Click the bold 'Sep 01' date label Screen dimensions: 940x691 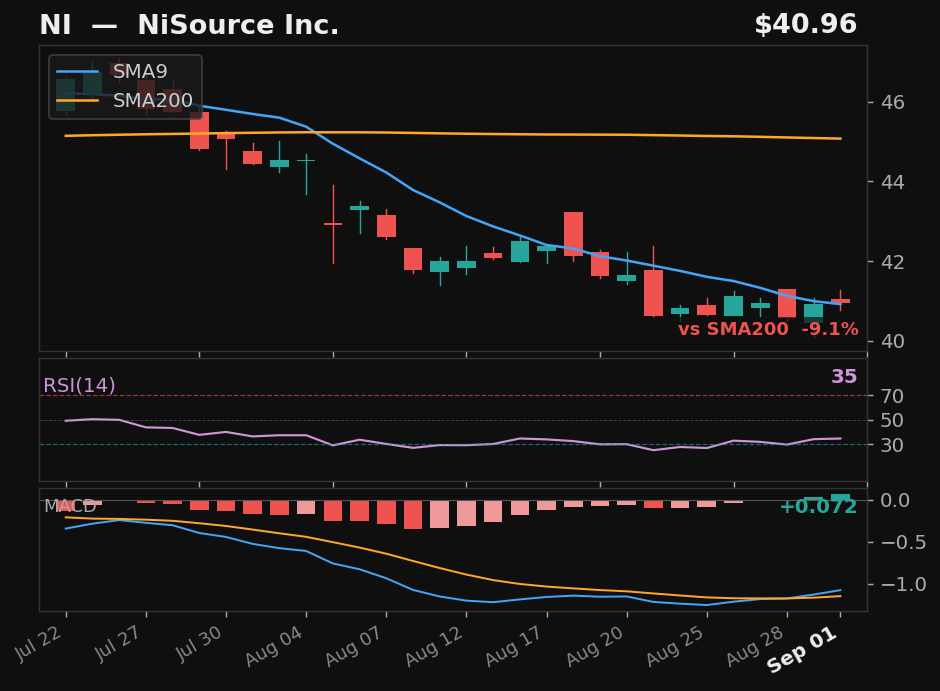[x=802, y=650]
